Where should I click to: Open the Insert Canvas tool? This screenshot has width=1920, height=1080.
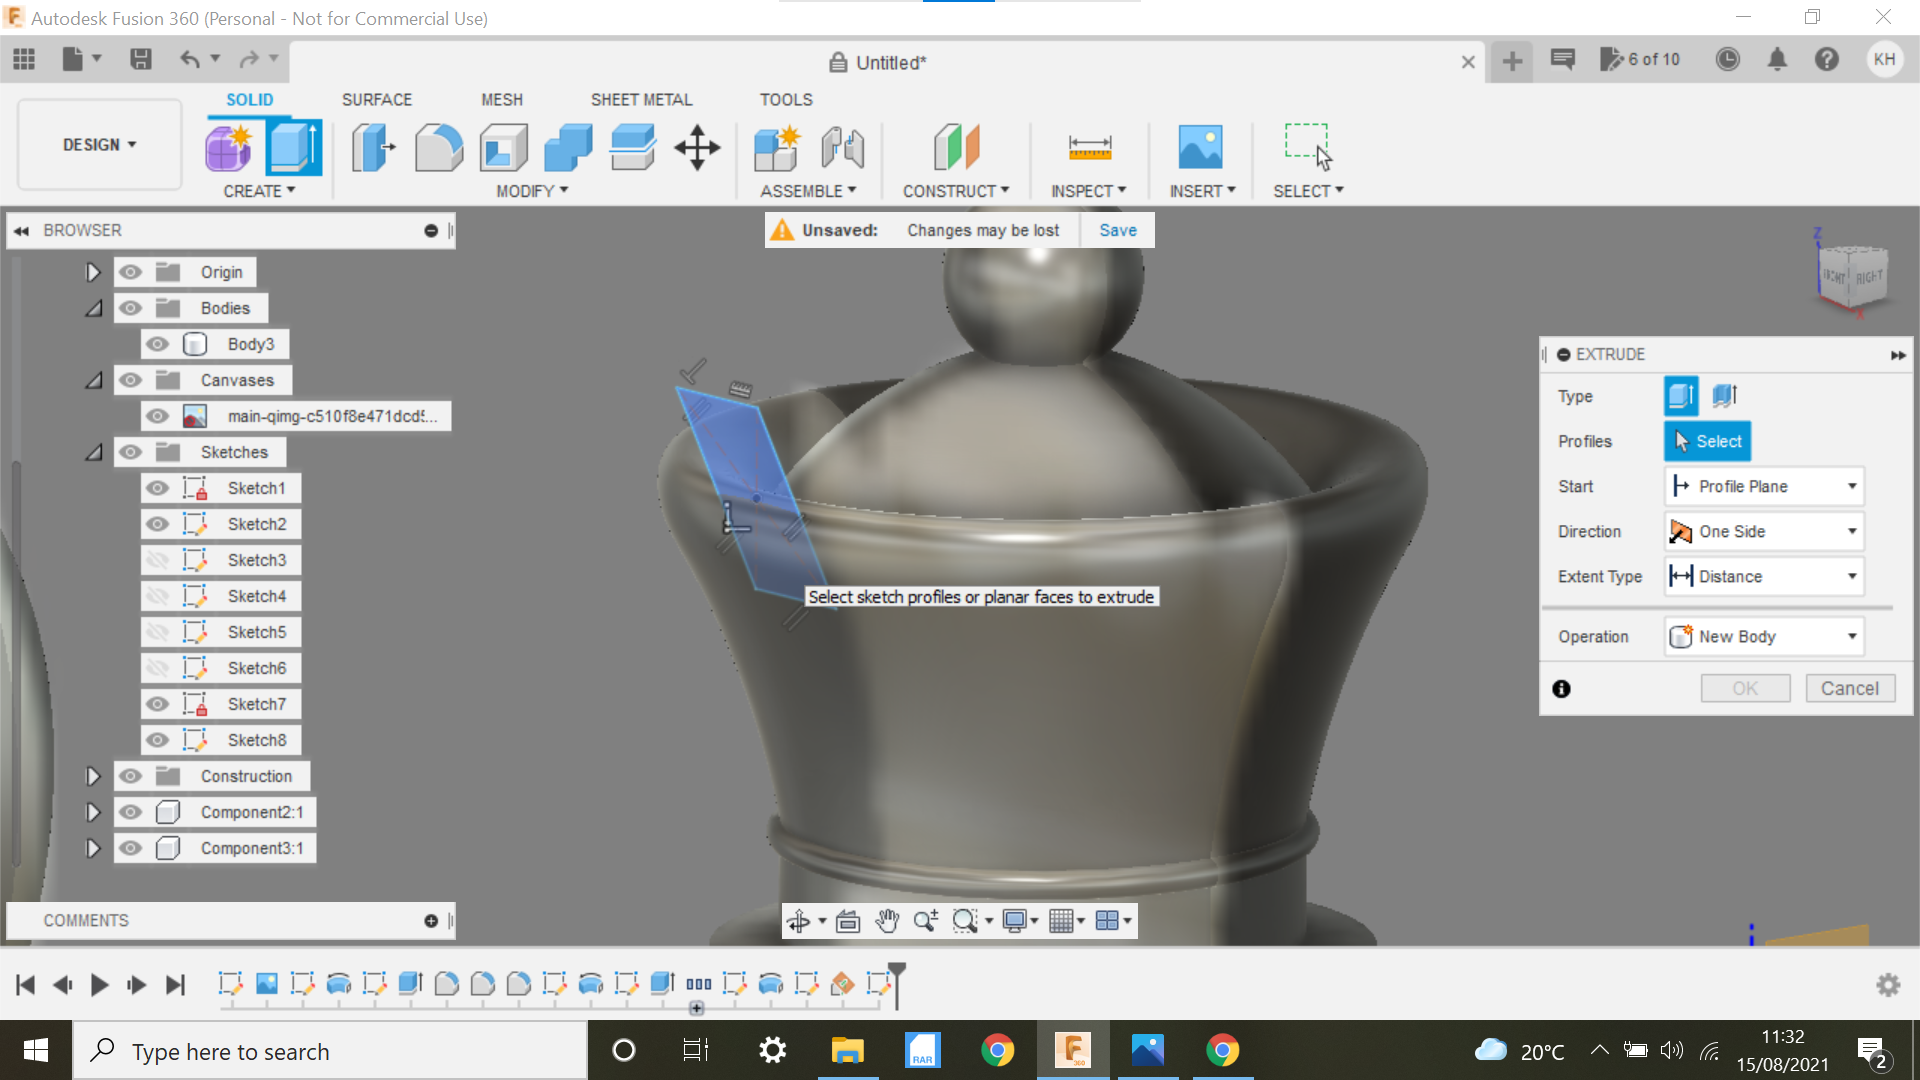tap(1201, 147)
